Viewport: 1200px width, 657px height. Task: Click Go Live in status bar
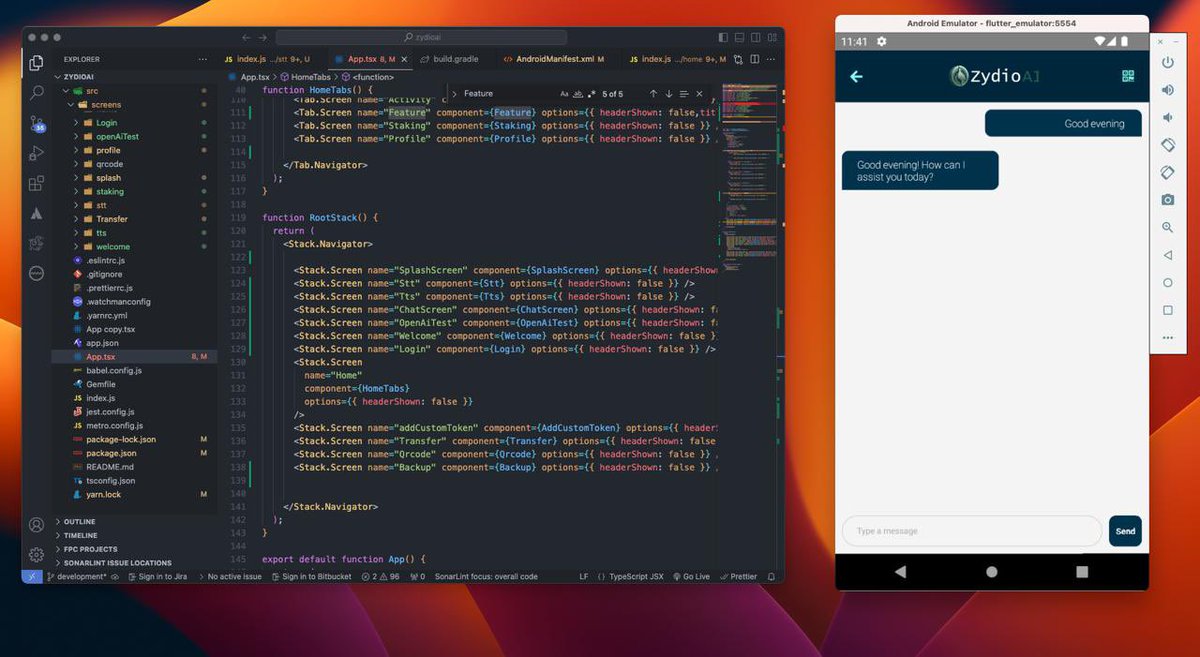click(691, 577)
